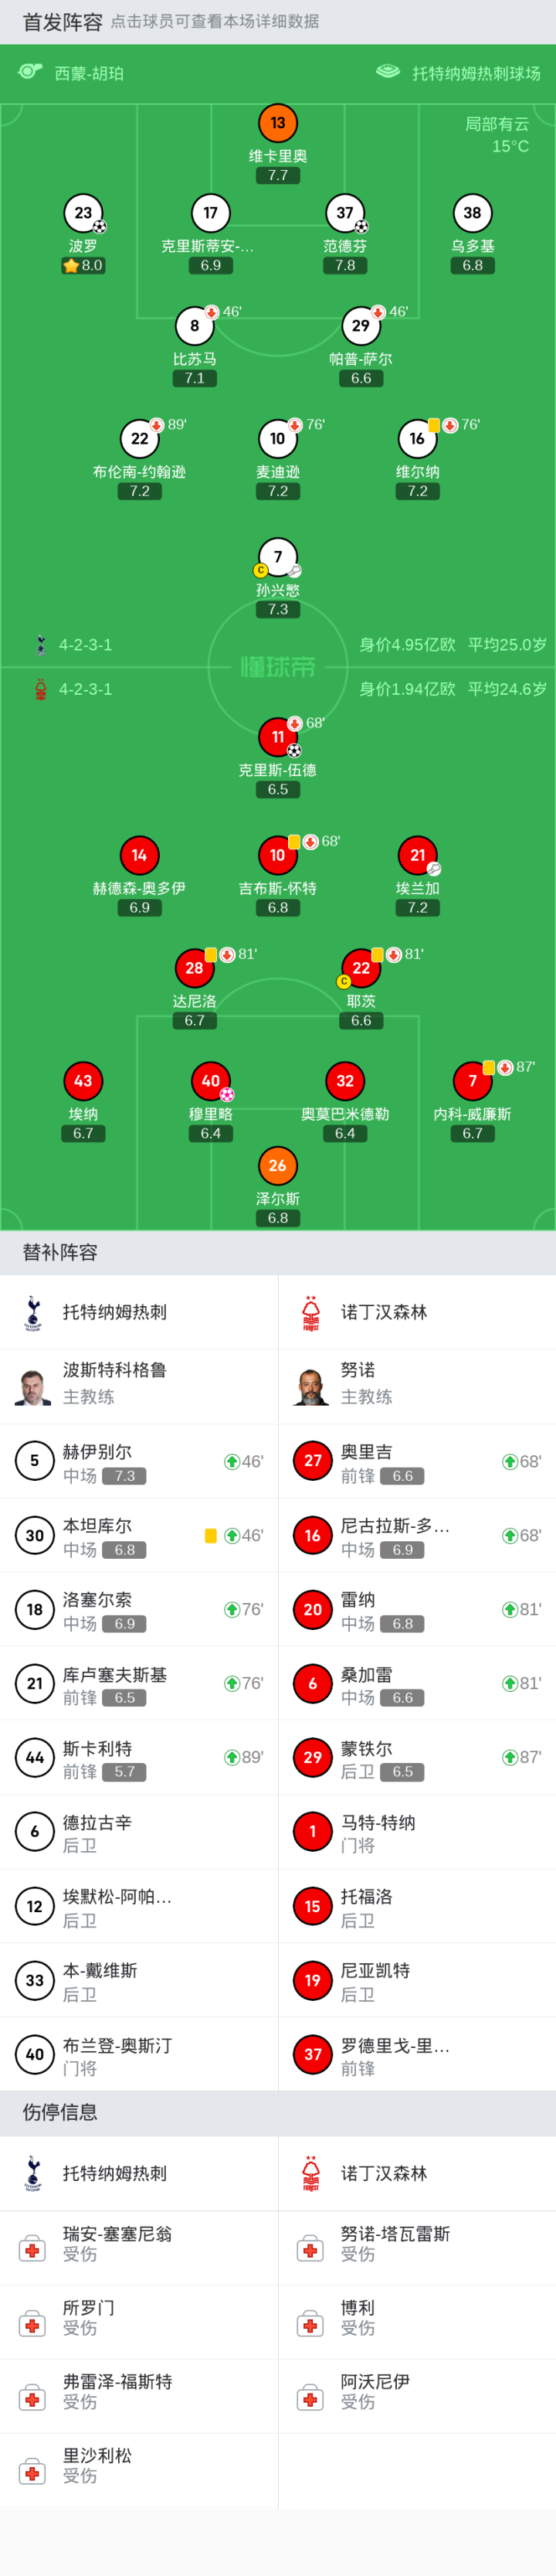
Task: Select Porro's number 23 player icon
Action: (83, 213)
